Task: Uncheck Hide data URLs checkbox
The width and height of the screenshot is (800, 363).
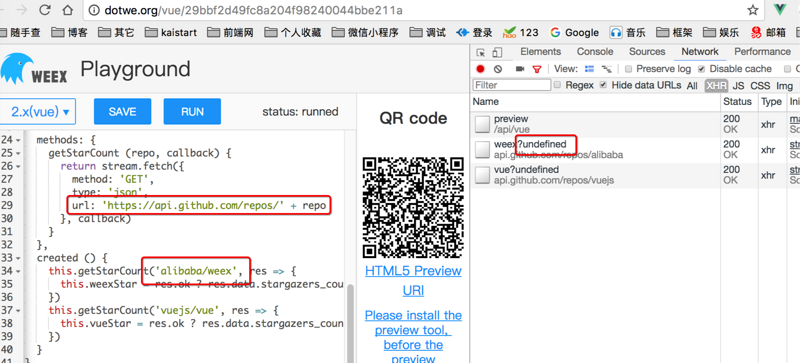Action: click(x=604, y=85)
